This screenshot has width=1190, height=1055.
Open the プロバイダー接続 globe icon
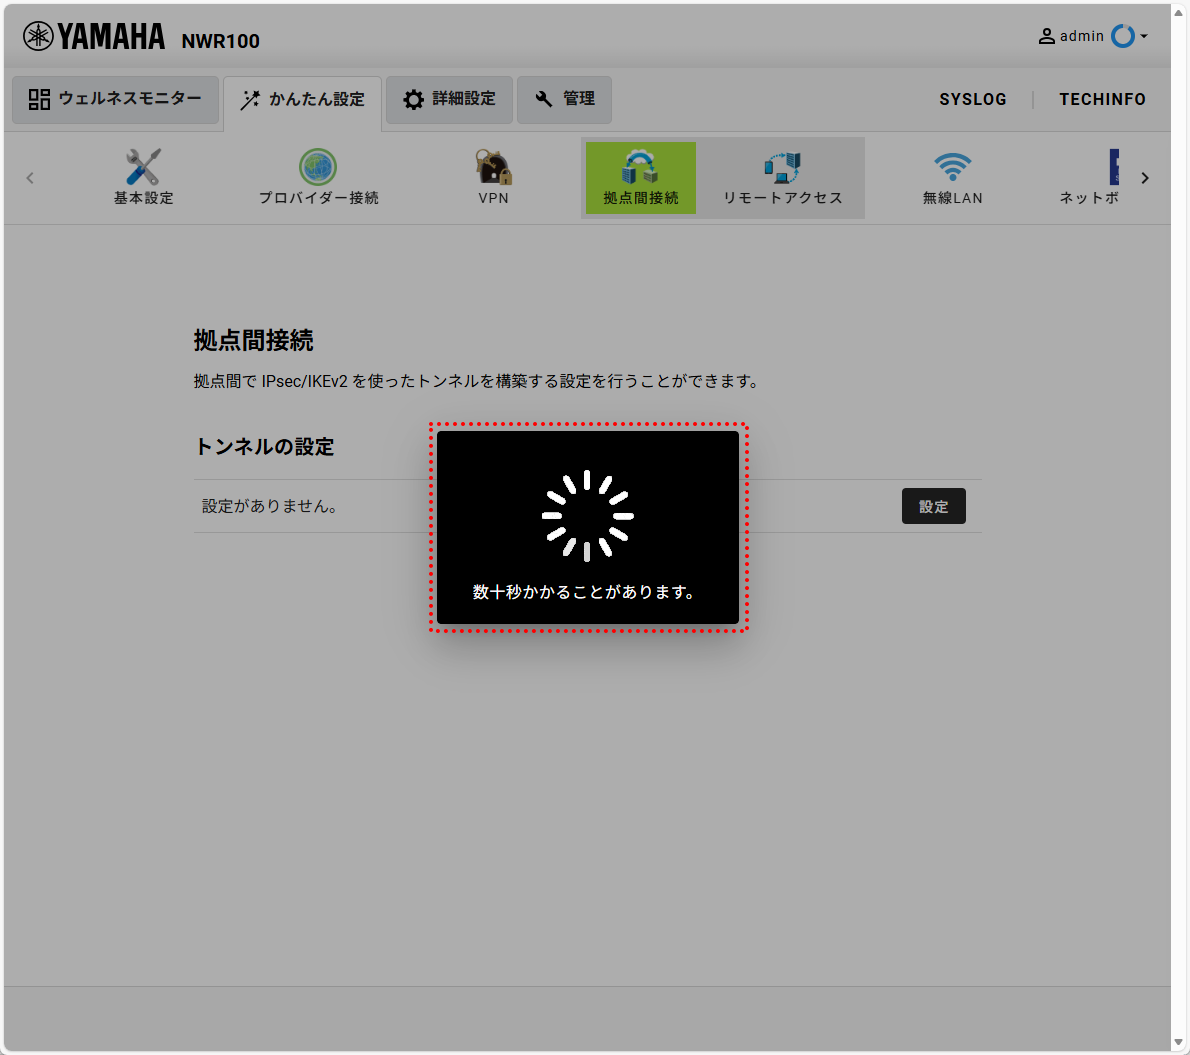coord(318,167)
